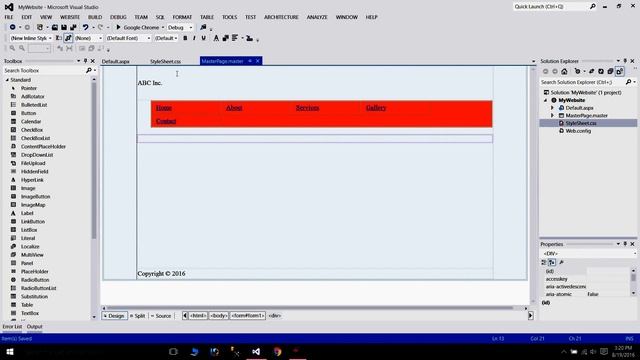Click the highlighted Preview Selected Items icon

tap(620, 71)
